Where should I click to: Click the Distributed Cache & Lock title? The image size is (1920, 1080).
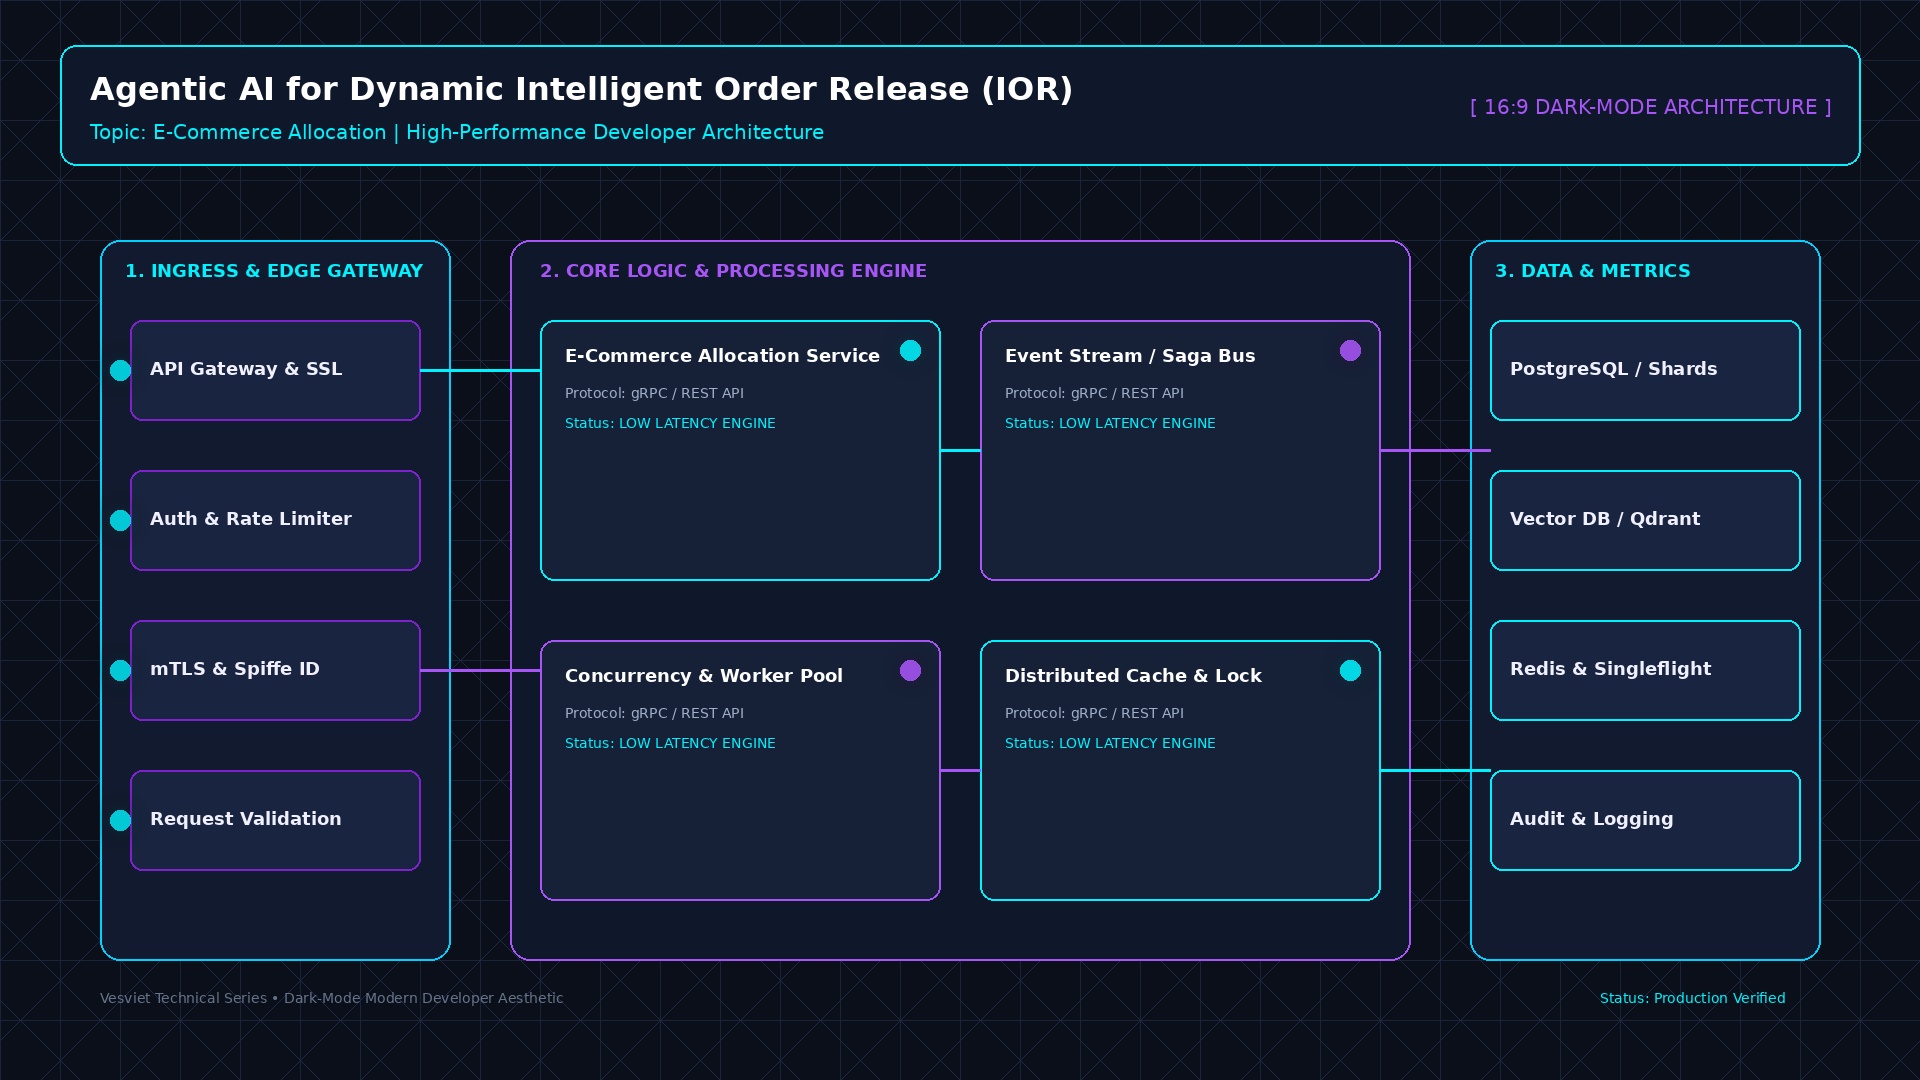click(x=1133, y=676)
